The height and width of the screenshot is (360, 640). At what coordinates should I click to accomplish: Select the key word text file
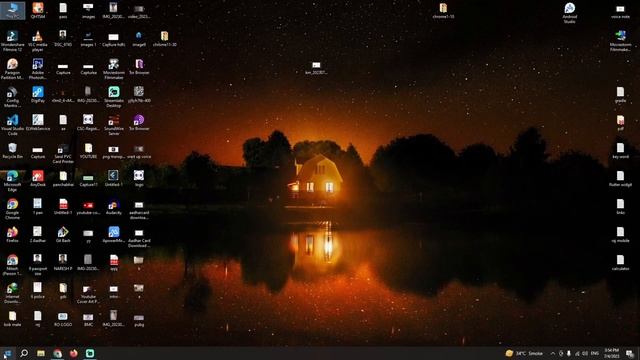(620, 151)
